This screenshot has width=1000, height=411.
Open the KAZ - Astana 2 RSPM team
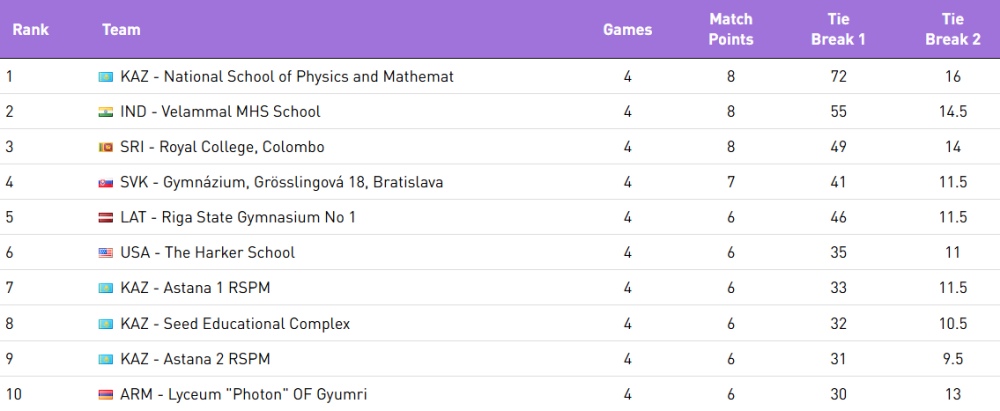[195, 359]
